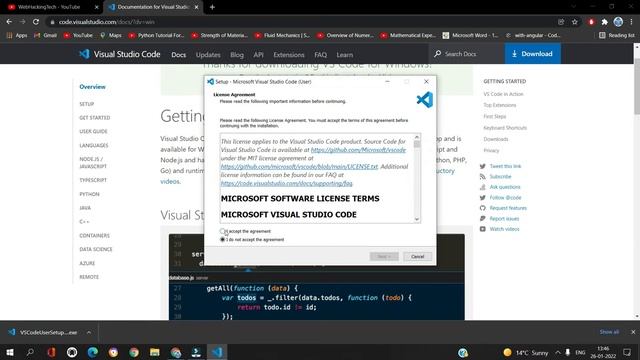Select Overview in docs sidebar
The image size is (640, 360).
pyautogui.click(x=92, y=87)
